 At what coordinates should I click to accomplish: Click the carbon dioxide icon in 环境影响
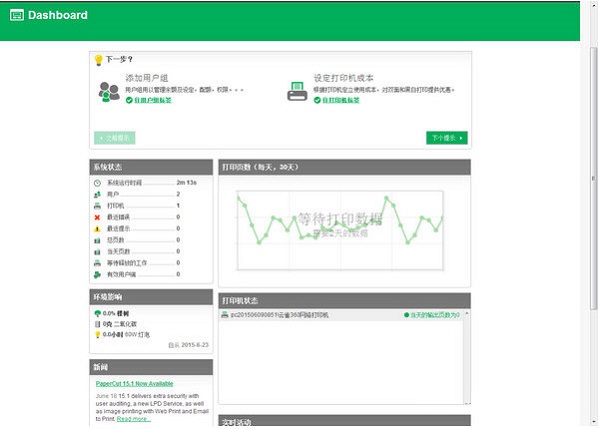[x=98, y=324]
